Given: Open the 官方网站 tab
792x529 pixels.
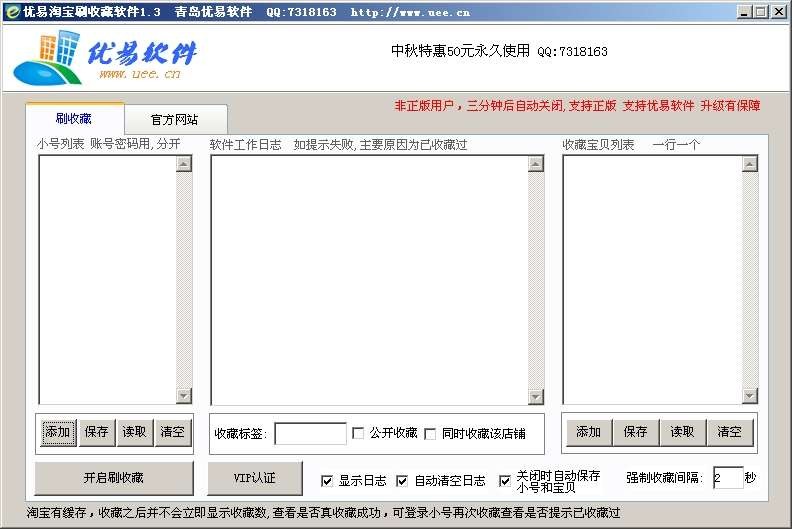Looking at the screenshot, I should point(175,120).
